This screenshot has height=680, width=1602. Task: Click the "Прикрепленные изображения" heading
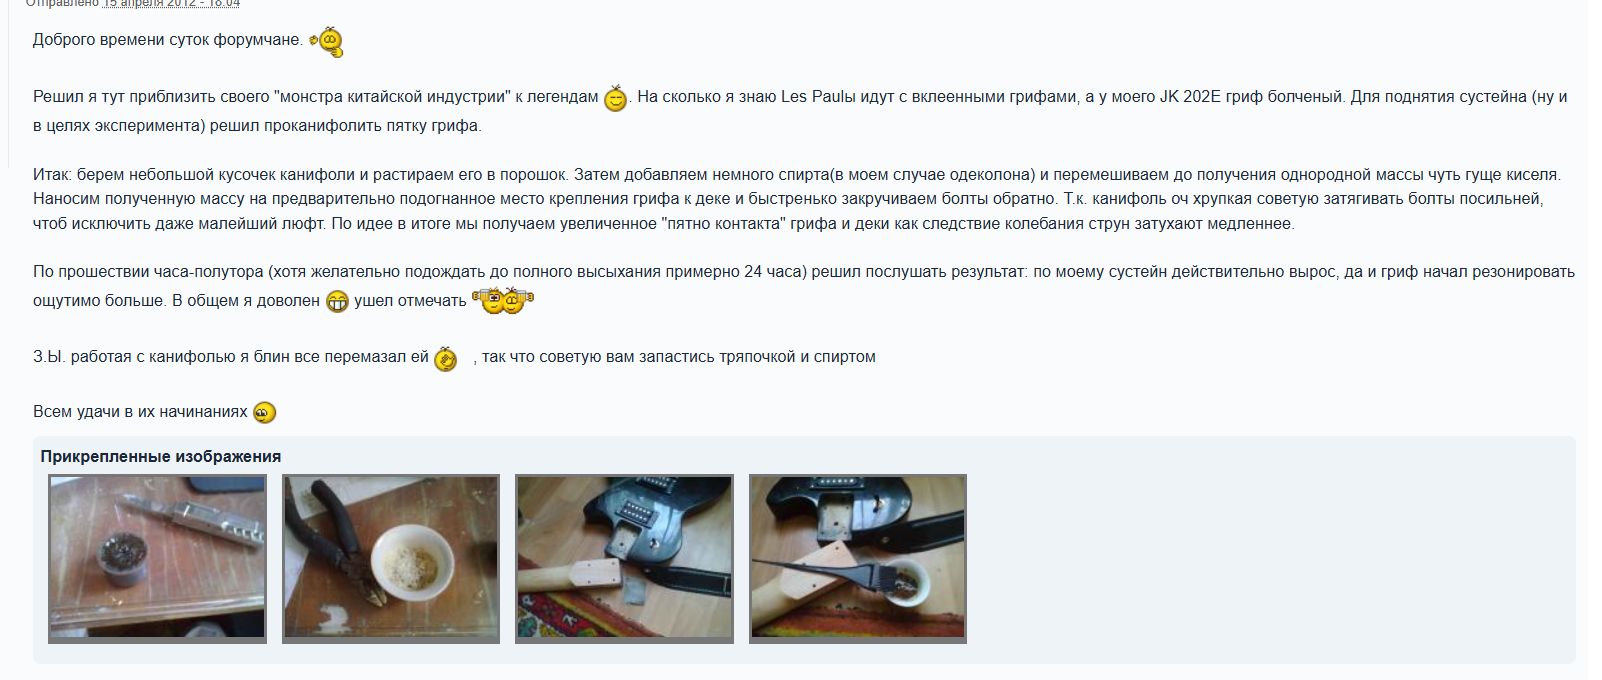tap(161, 457)
